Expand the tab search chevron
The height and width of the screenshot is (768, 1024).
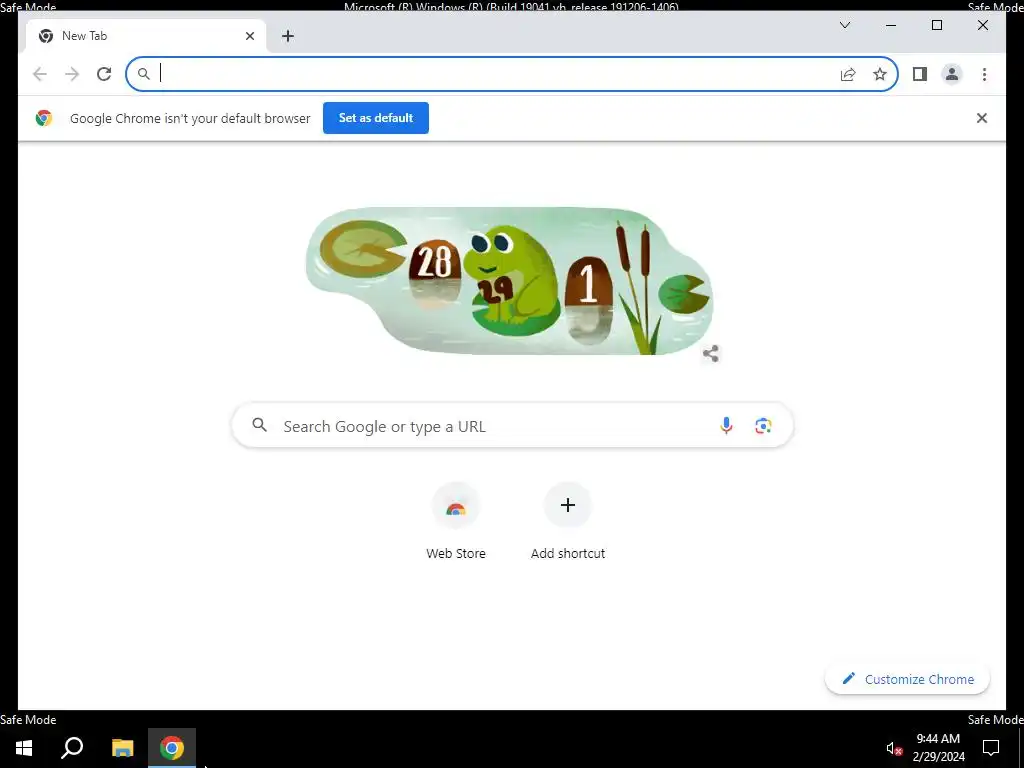coord(844,25)
